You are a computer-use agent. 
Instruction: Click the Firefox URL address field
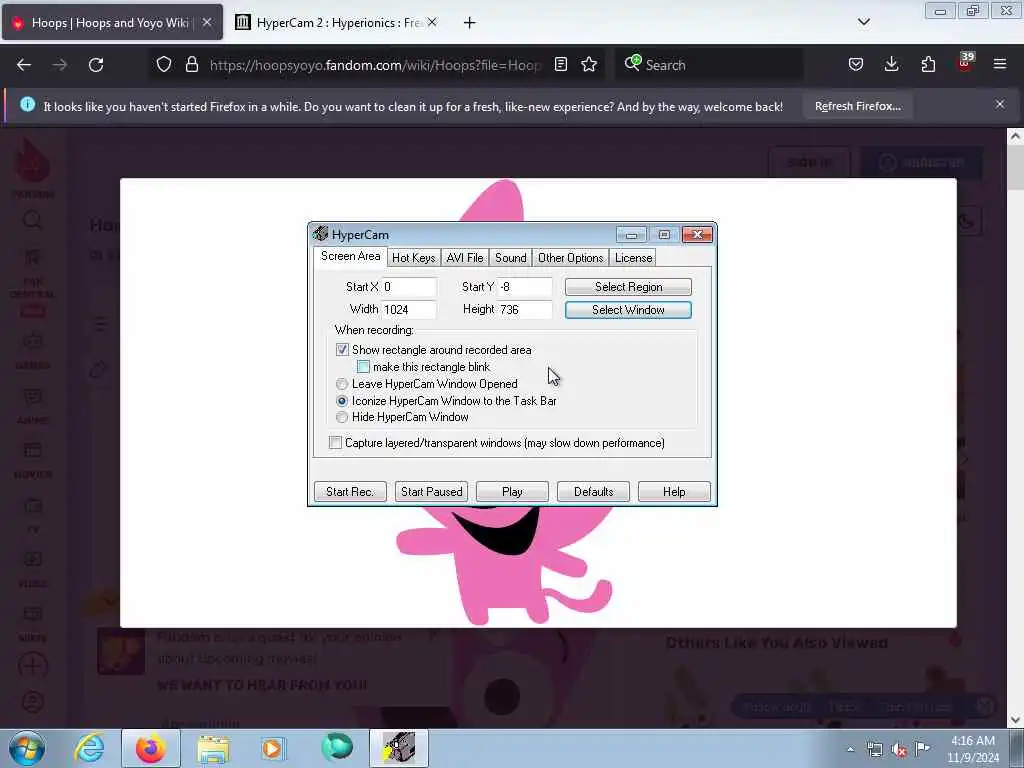pyautogui.click(x=375, y=65)
